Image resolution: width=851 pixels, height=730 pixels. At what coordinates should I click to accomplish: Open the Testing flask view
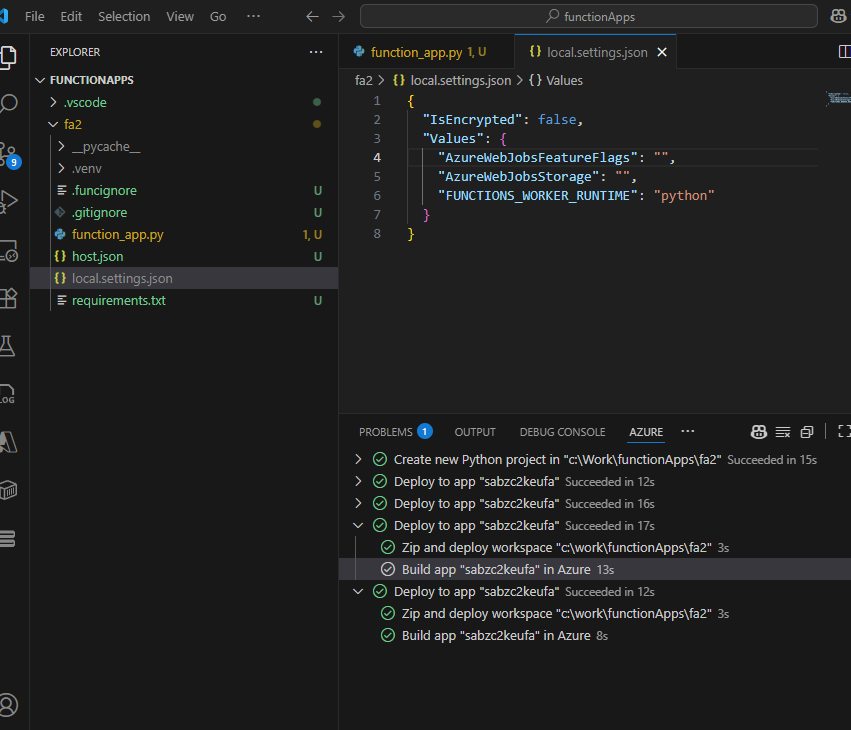(x=8, y=346)
